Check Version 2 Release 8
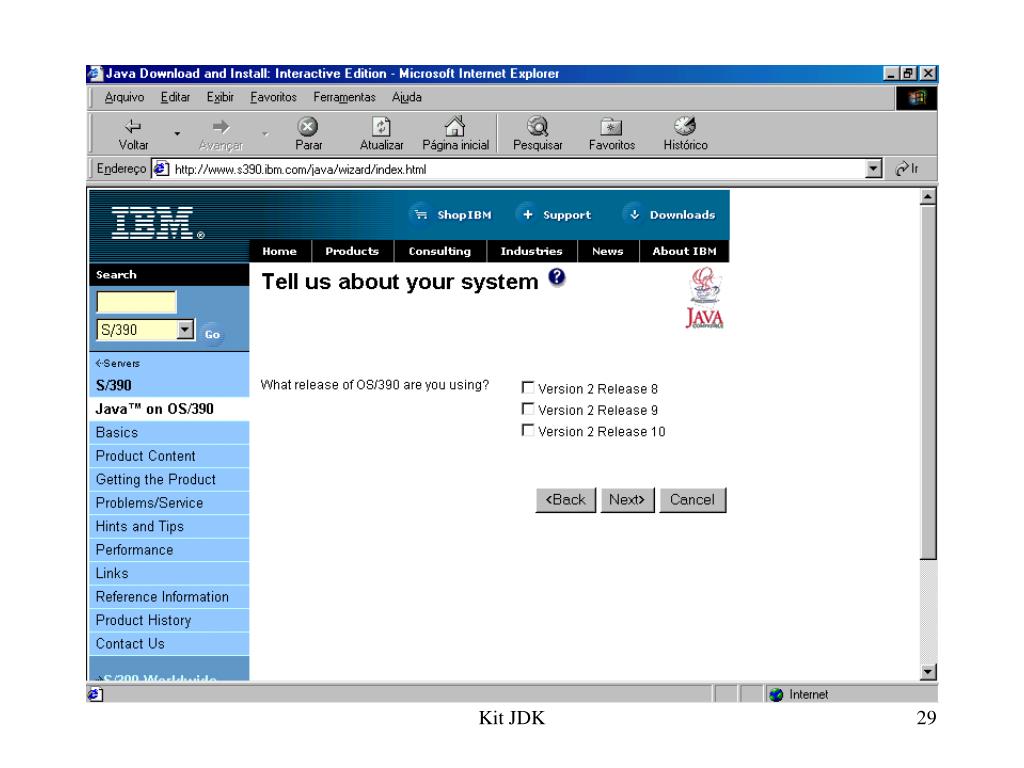Screen dimensions: 1024x768 (528, 387)
